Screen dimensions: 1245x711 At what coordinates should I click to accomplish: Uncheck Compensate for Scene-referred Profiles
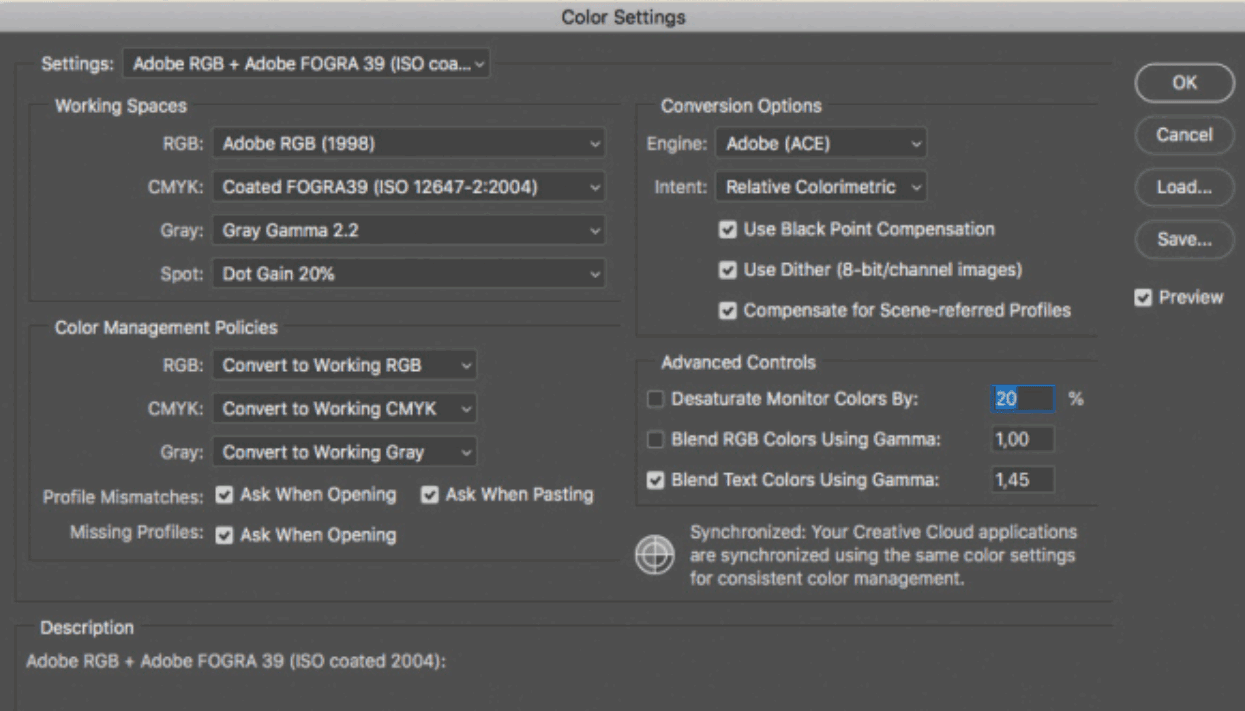click(x=728, y=311)
